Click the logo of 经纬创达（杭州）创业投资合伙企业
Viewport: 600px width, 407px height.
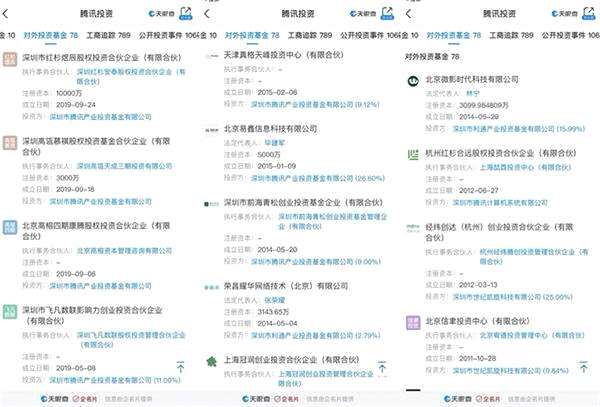tap(413, 228)
